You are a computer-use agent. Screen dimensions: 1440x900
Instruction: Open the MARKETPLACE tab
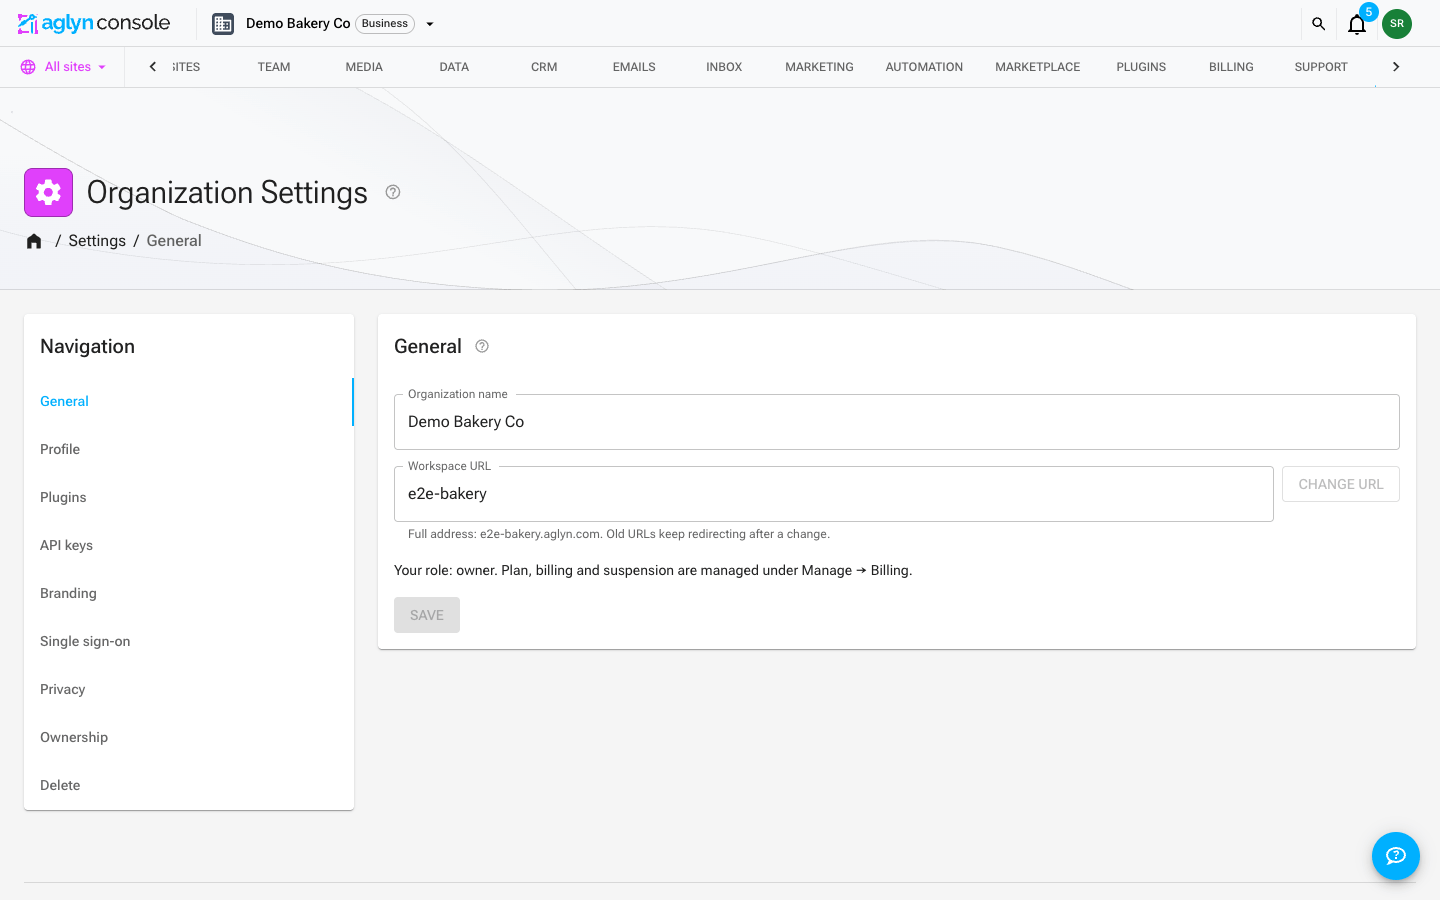point(1037,67)
